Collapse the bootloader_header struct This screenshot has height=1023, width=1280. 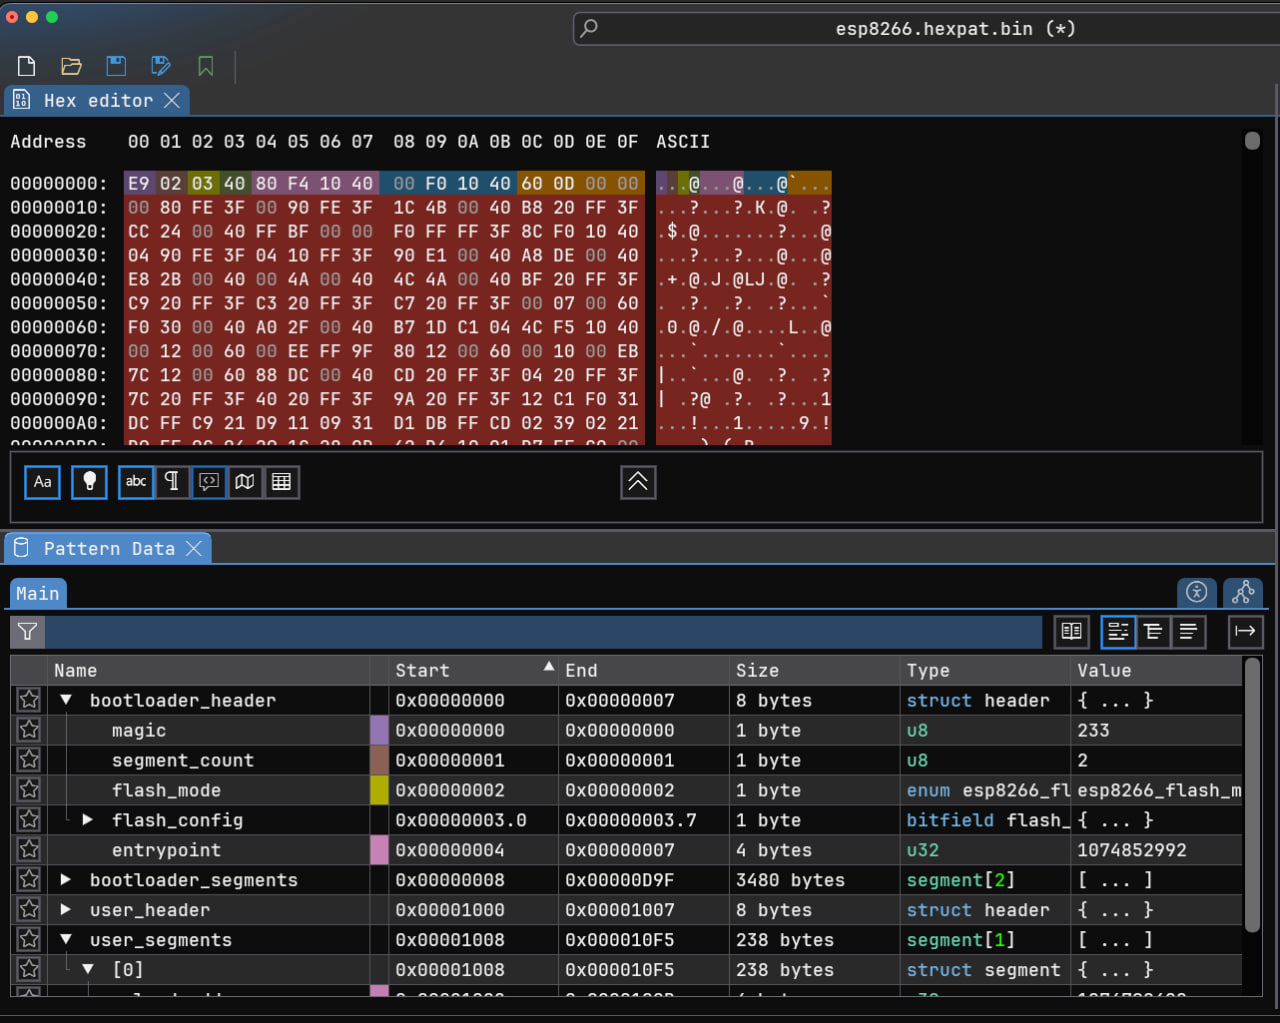[66, 700]
